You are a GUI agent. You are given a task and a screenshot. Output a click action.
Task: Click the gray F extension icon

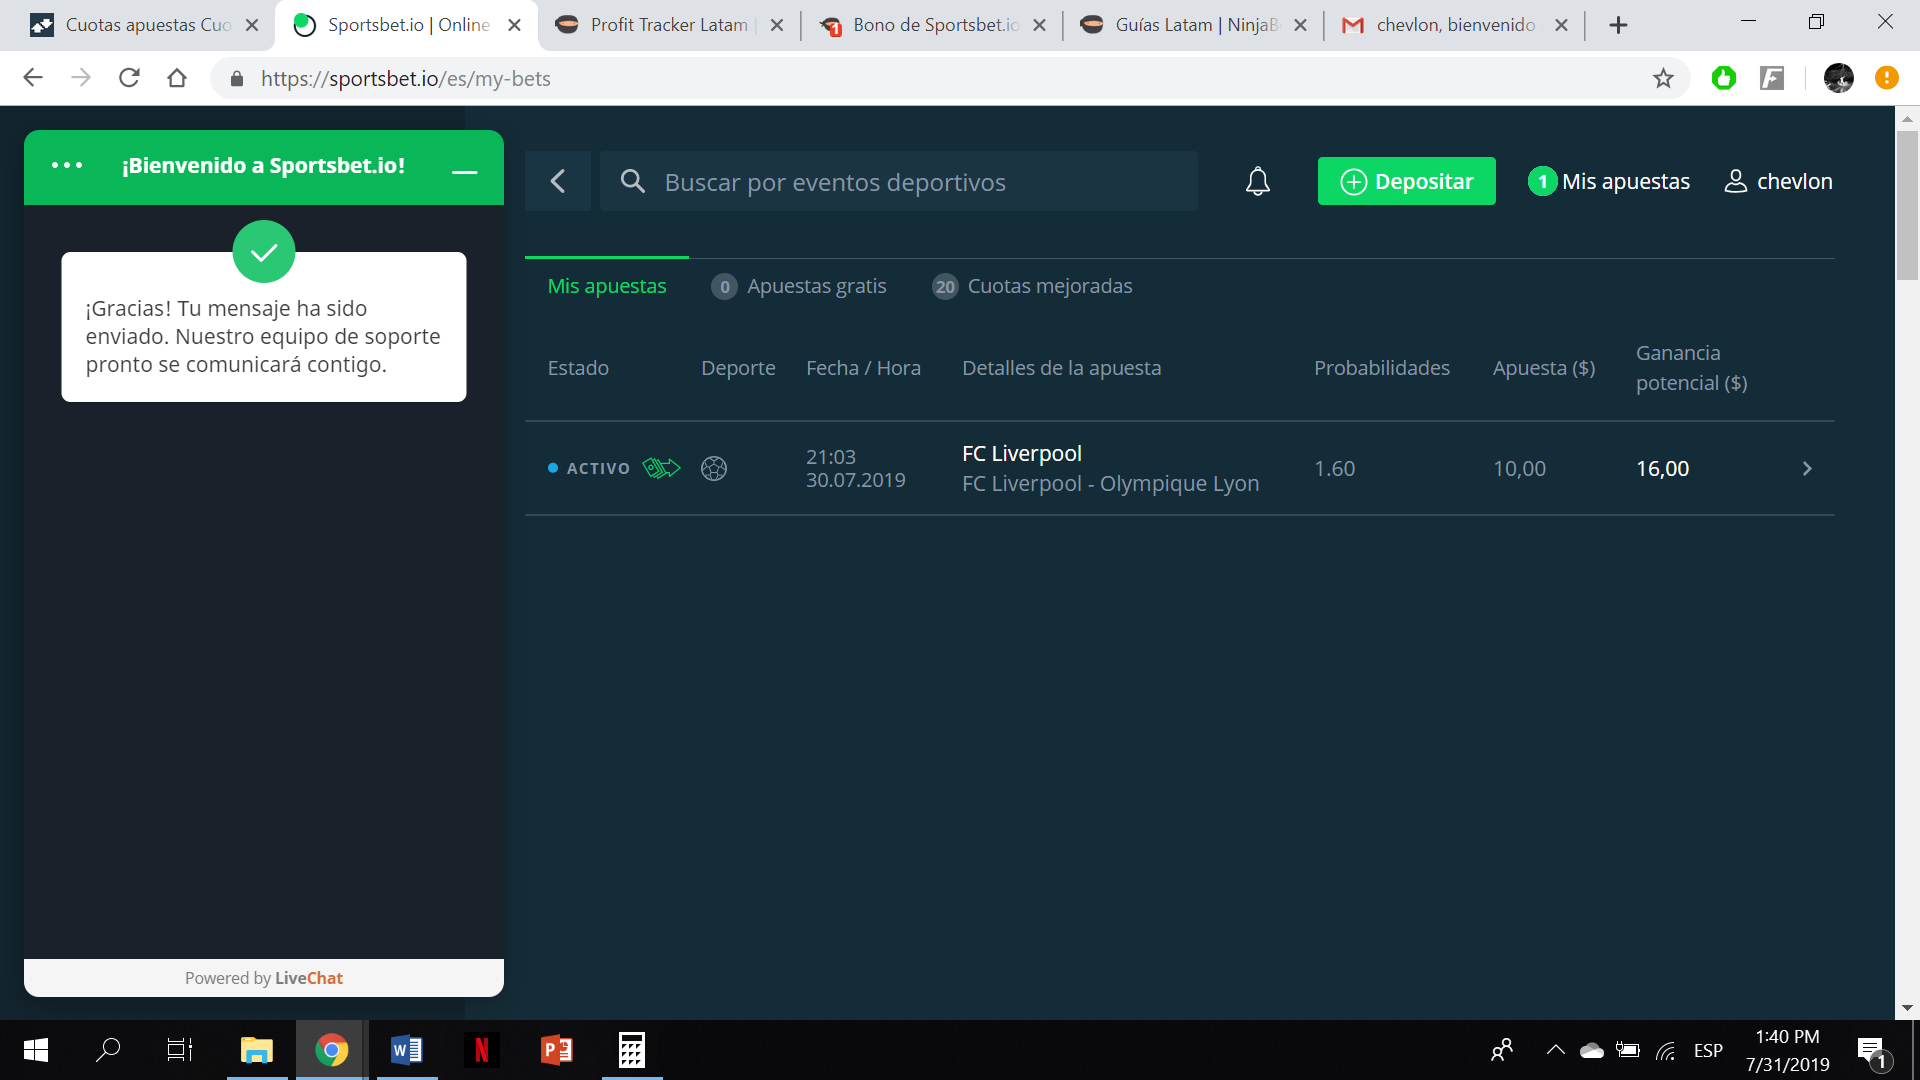pos(1772,78)
